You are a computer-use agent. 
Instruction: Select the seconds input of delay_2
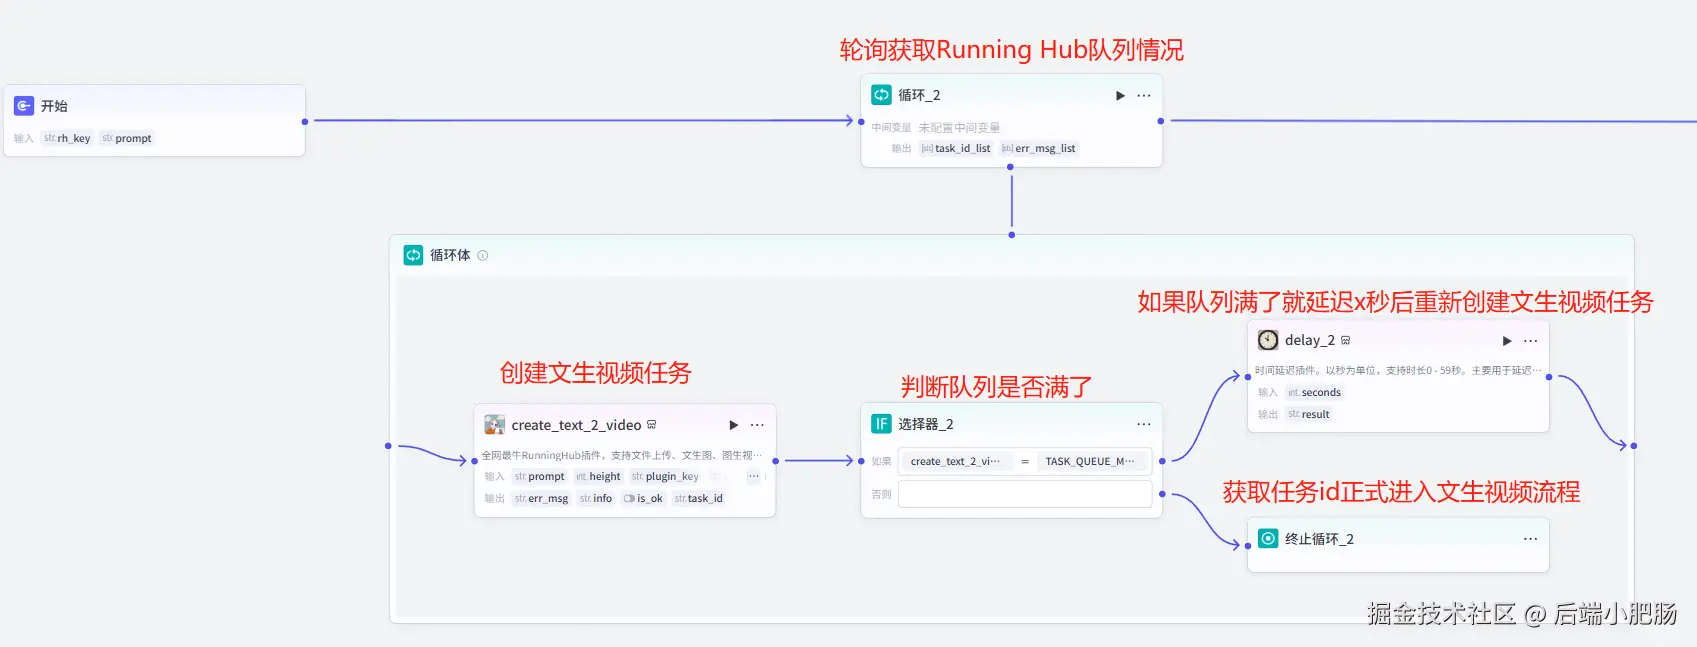1315,392
